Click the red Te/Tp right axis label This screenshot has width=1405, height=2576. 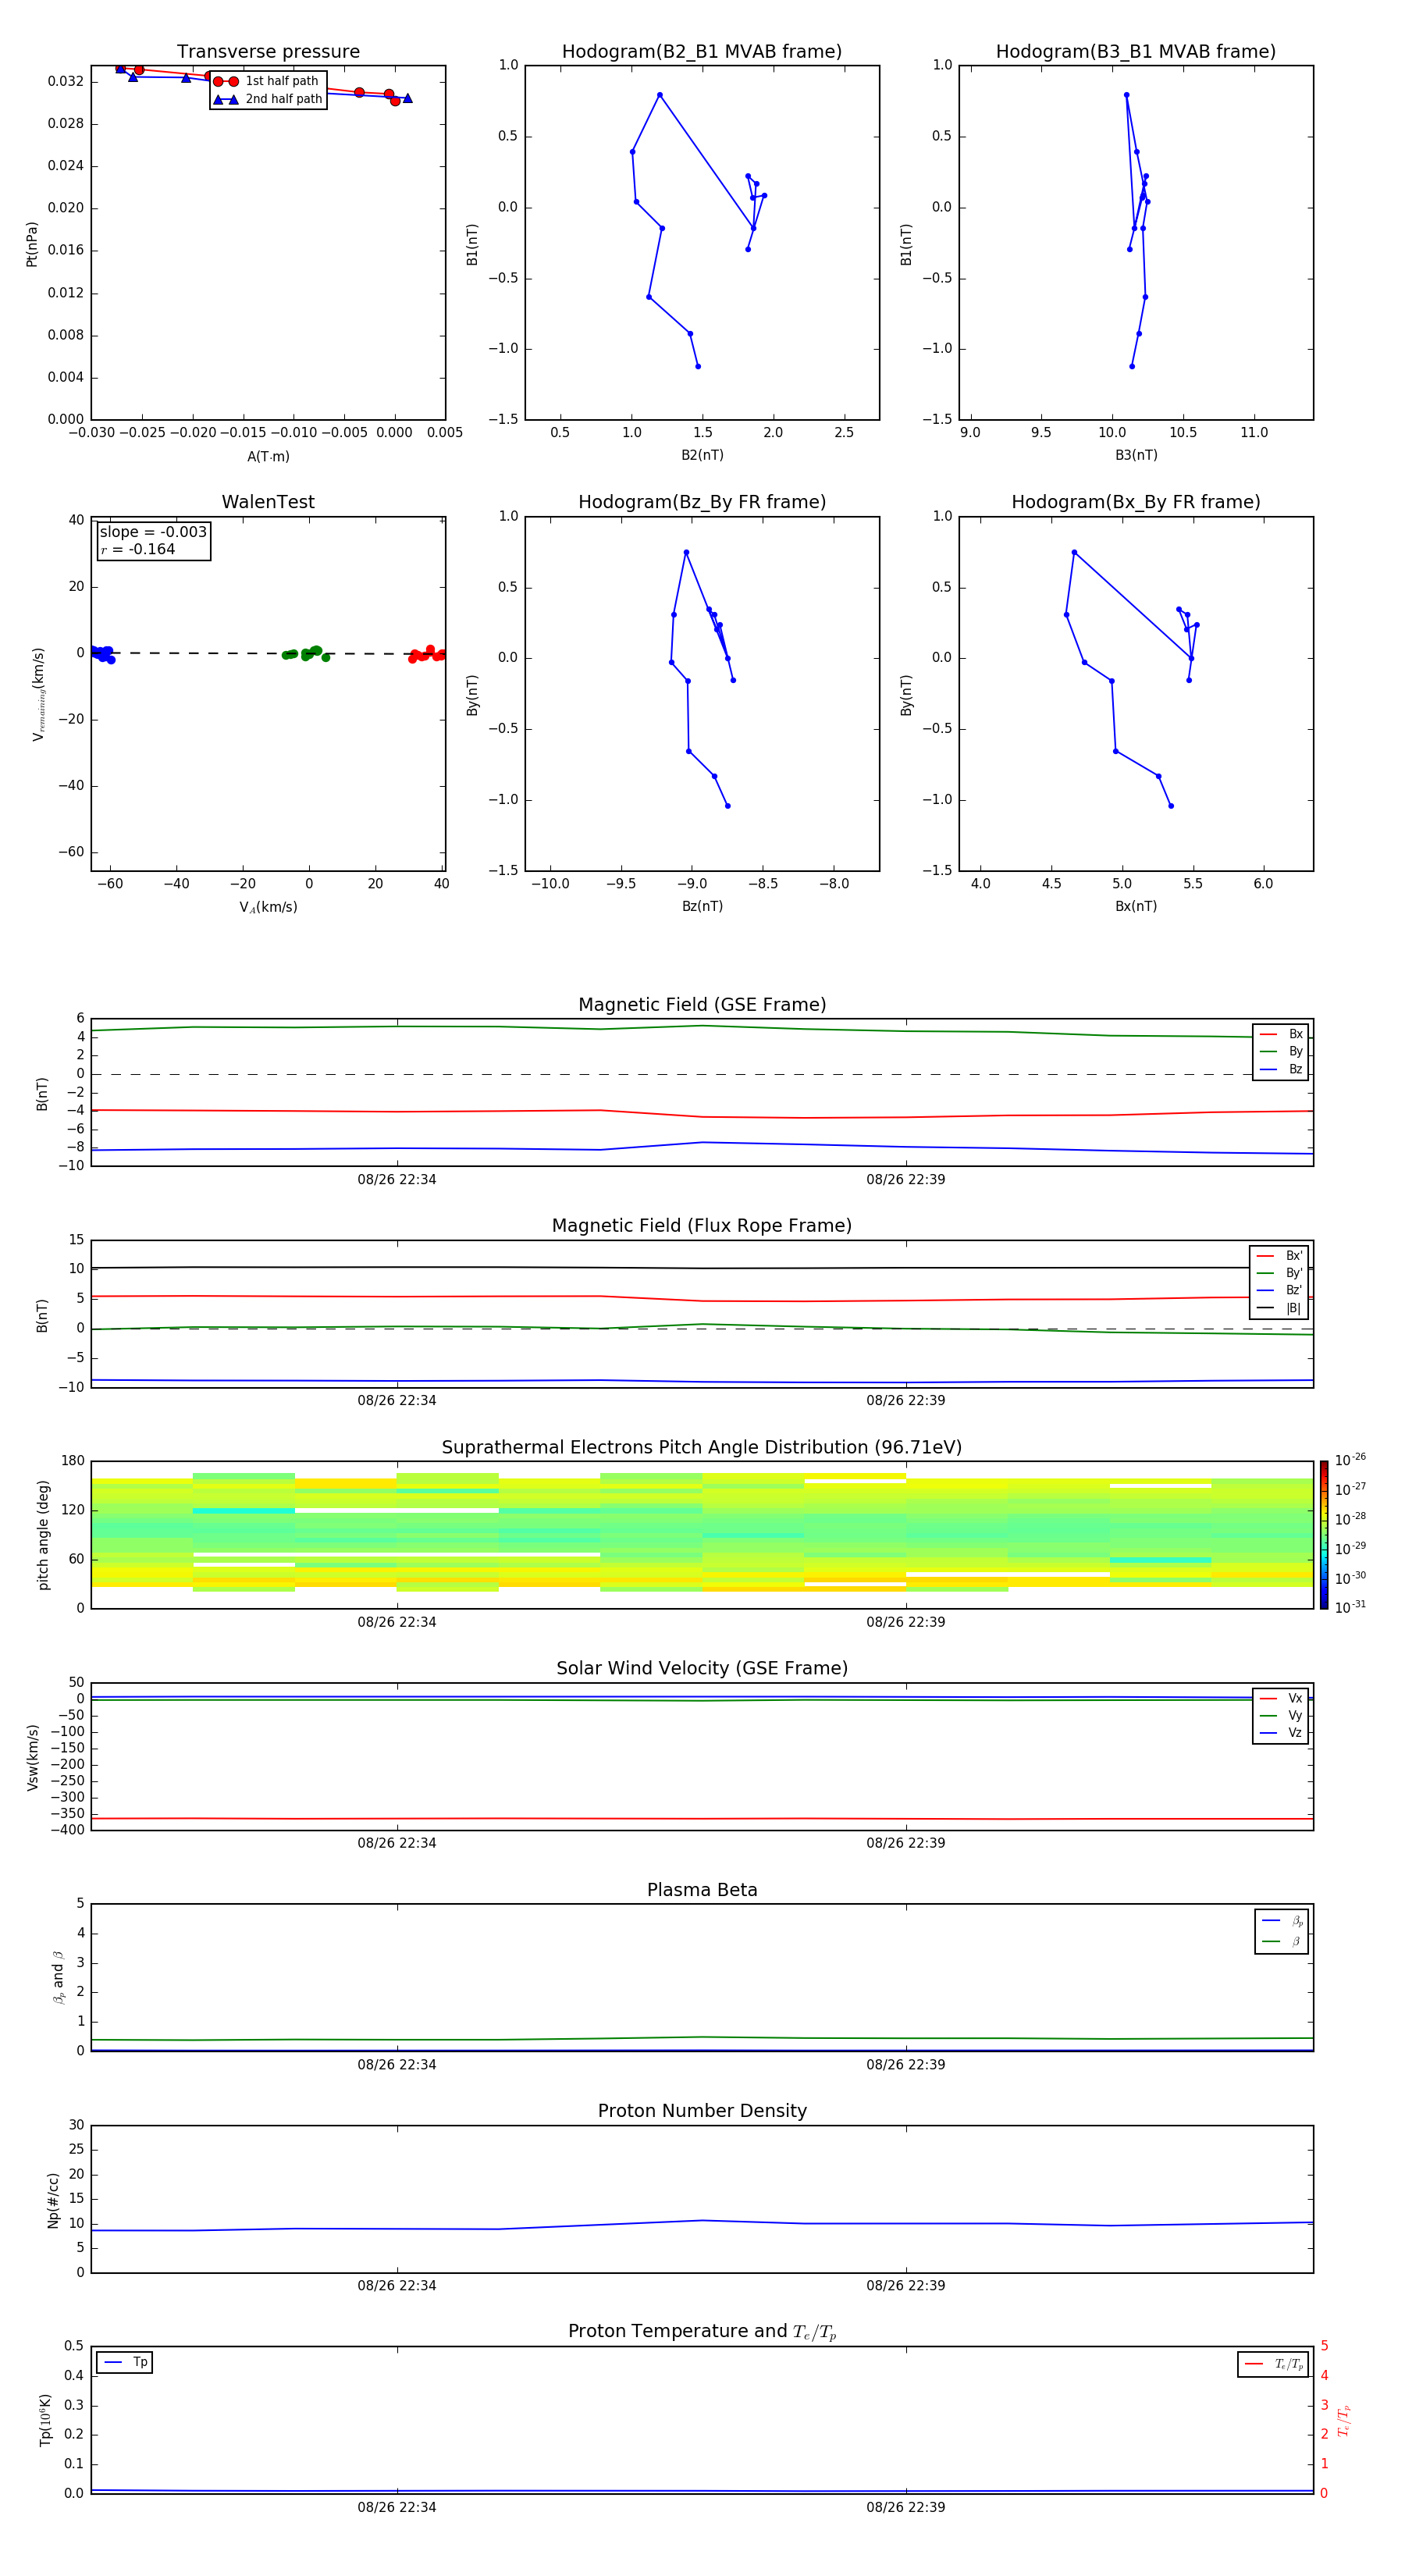[x=1343, y=2420]
